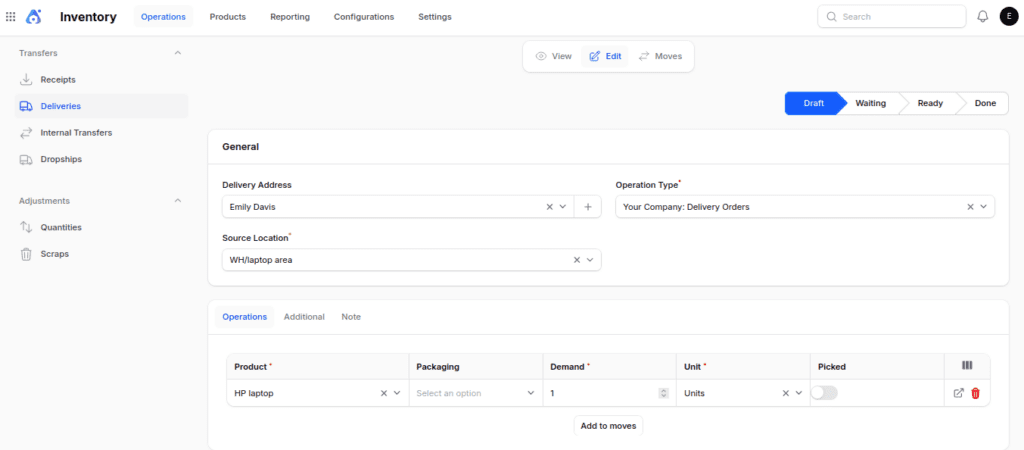Screen dimensions: 1024x450
Task: Select the Ready status stage
Action: pyautogui.click(x=930, y=103)
